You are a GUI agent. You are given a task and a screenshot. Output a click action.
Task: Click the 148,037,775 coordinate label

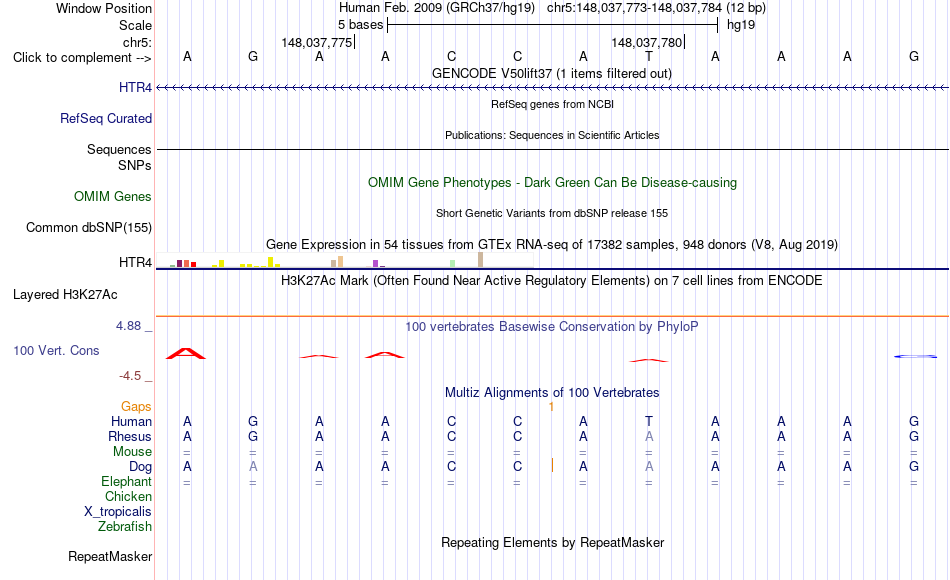(317, 42)
